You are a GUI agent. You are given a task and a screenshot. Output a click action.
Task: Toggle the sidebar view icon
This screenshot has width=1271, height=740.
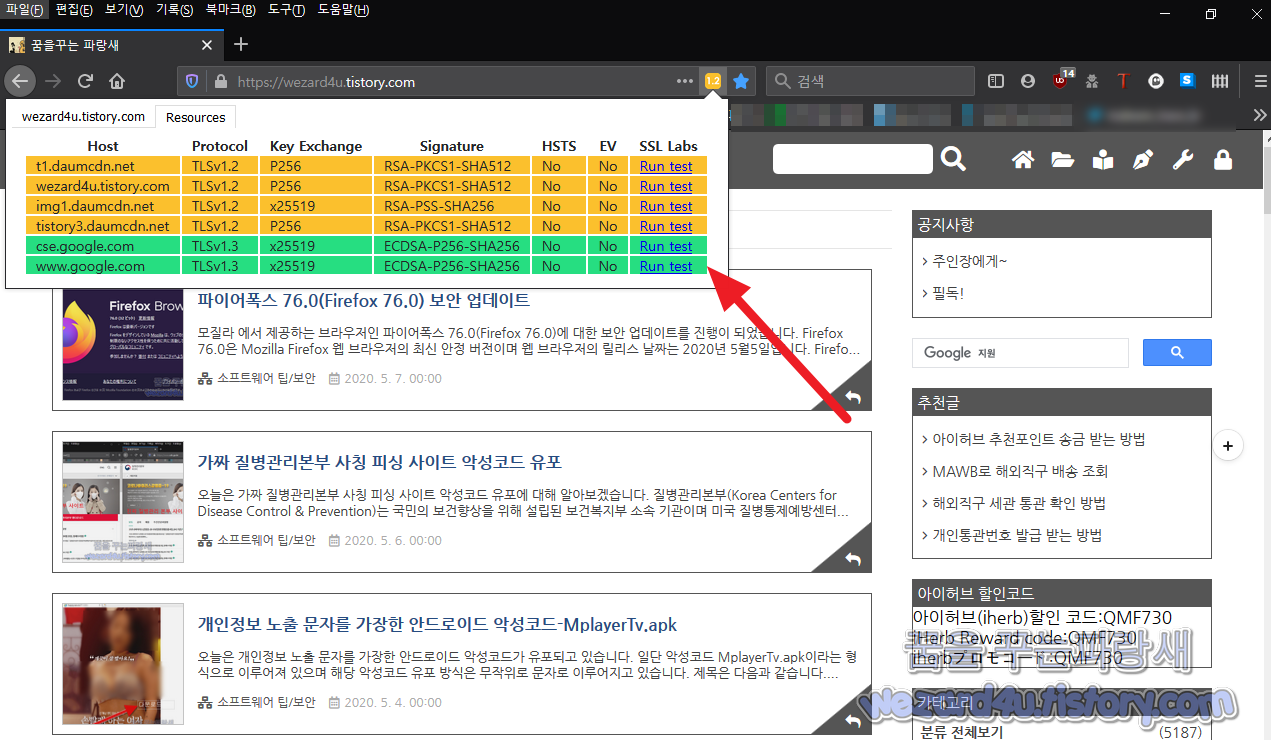coord(996,81)
